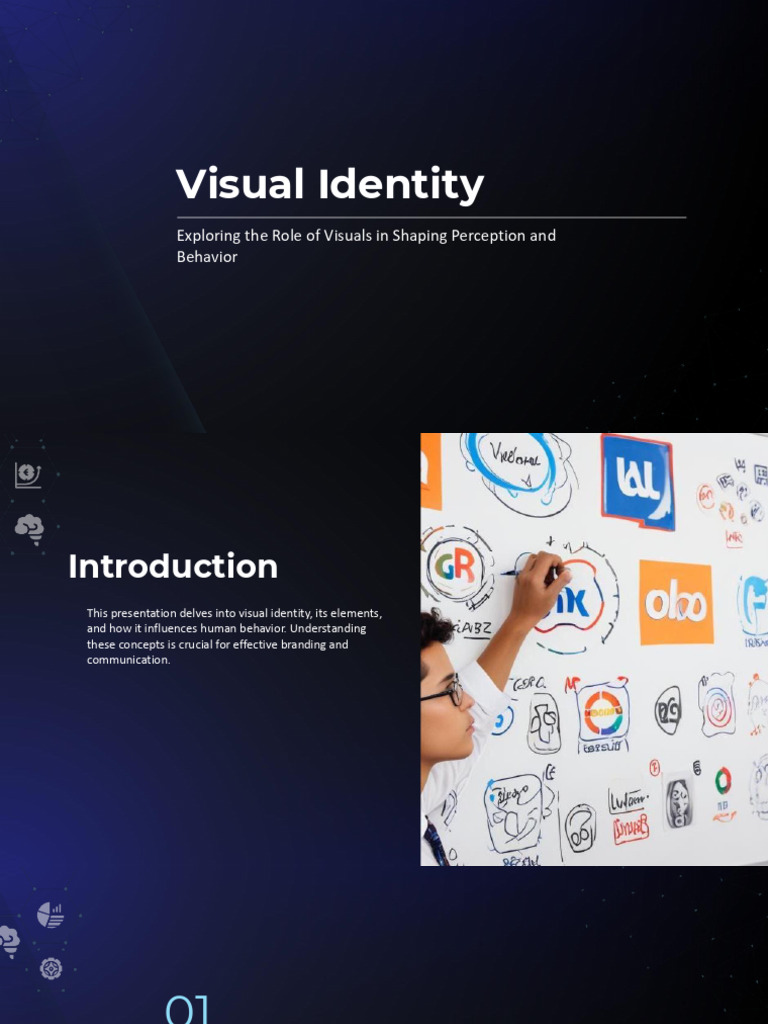Screen dimensions: 768x1024
Task: Click the pie chart icon near bottom
Action: tap(50, 915)
